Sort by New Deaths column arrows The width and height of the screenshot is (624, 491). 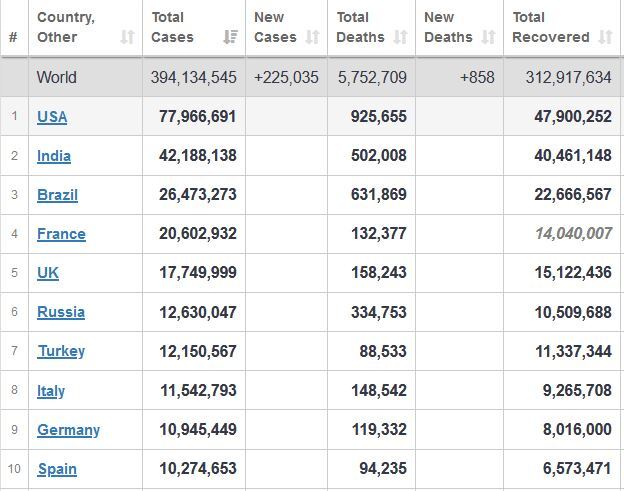coord(489,37)
